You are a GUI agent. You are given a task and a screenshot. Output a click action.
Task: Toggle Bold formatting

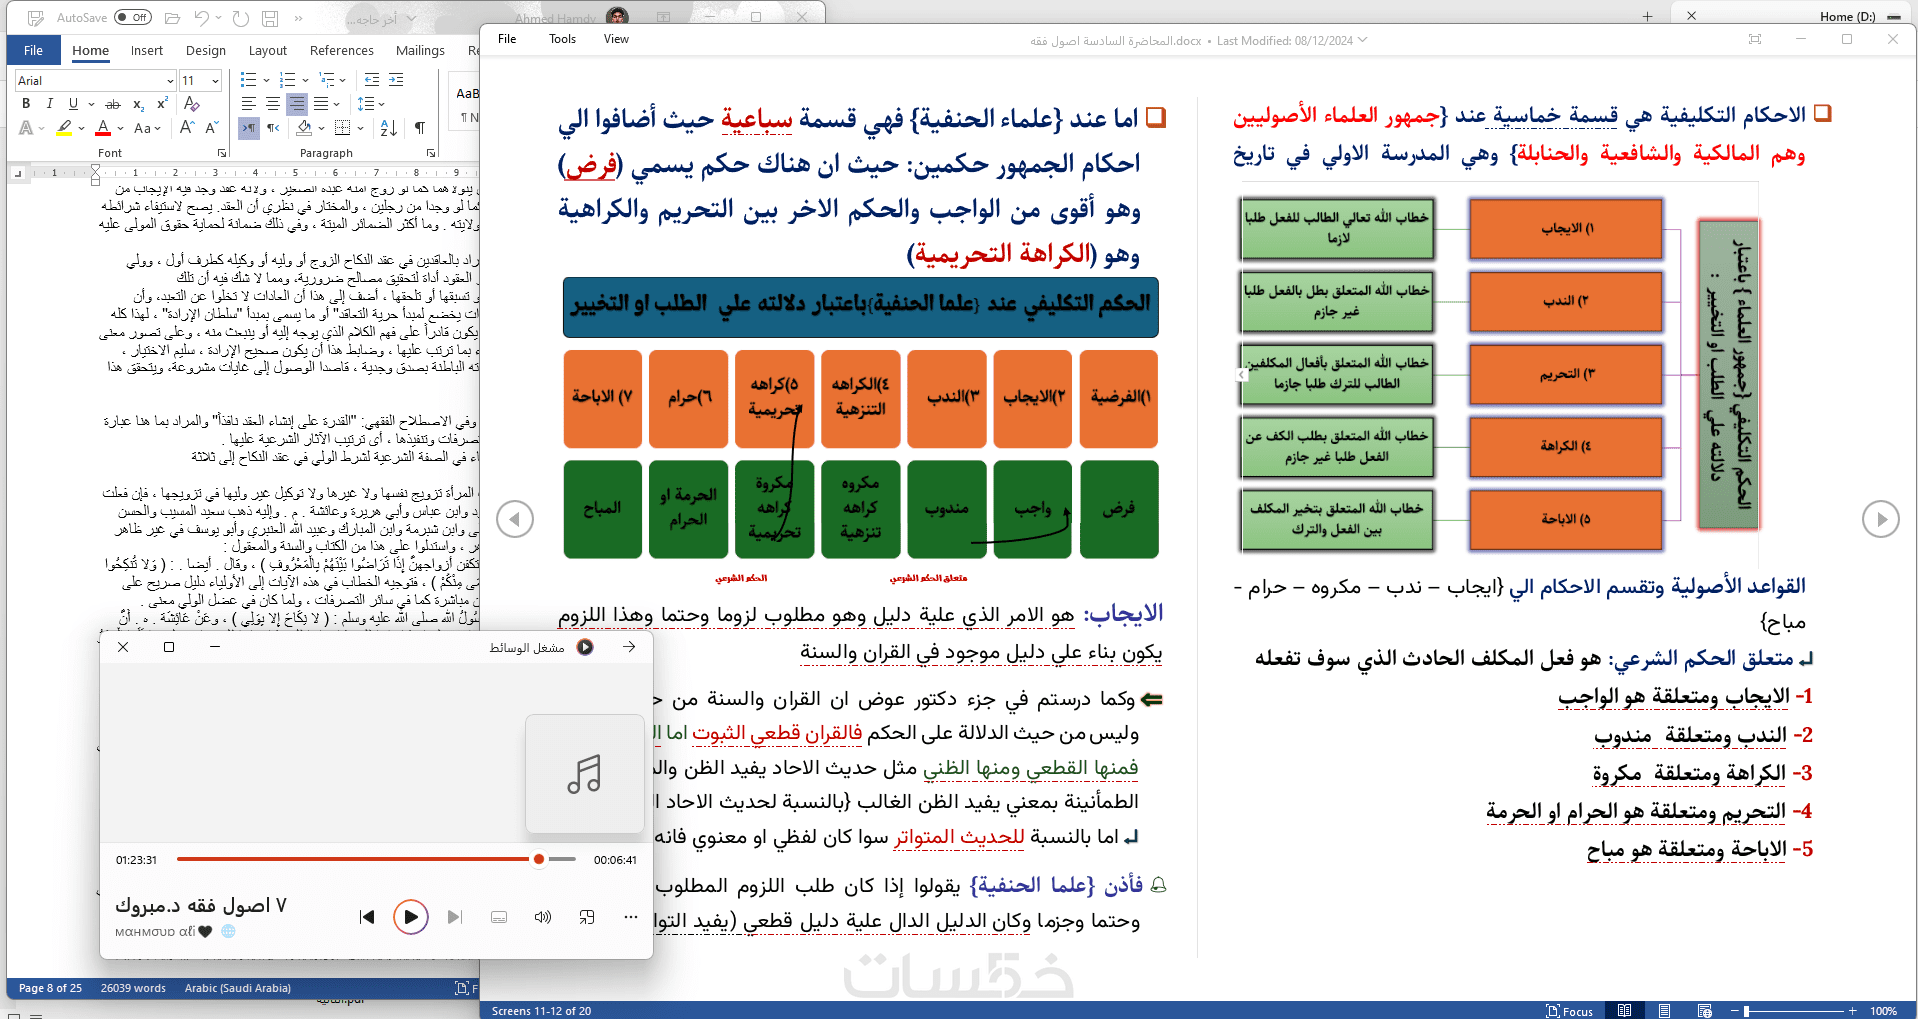click(26, 104)
